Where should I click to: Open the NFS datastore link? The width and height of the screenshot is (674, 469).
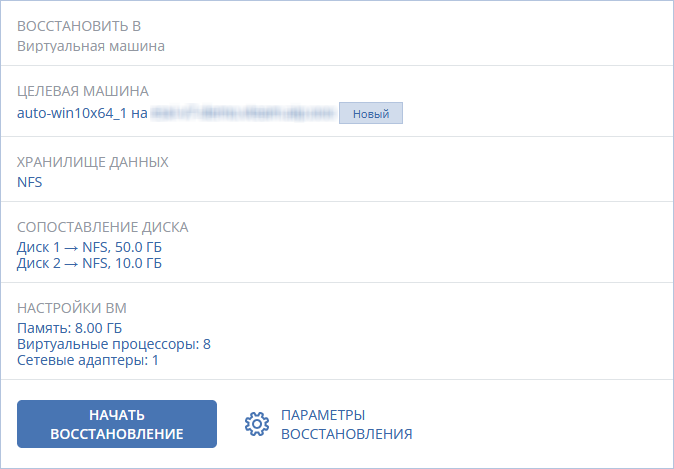click(30, 182)
